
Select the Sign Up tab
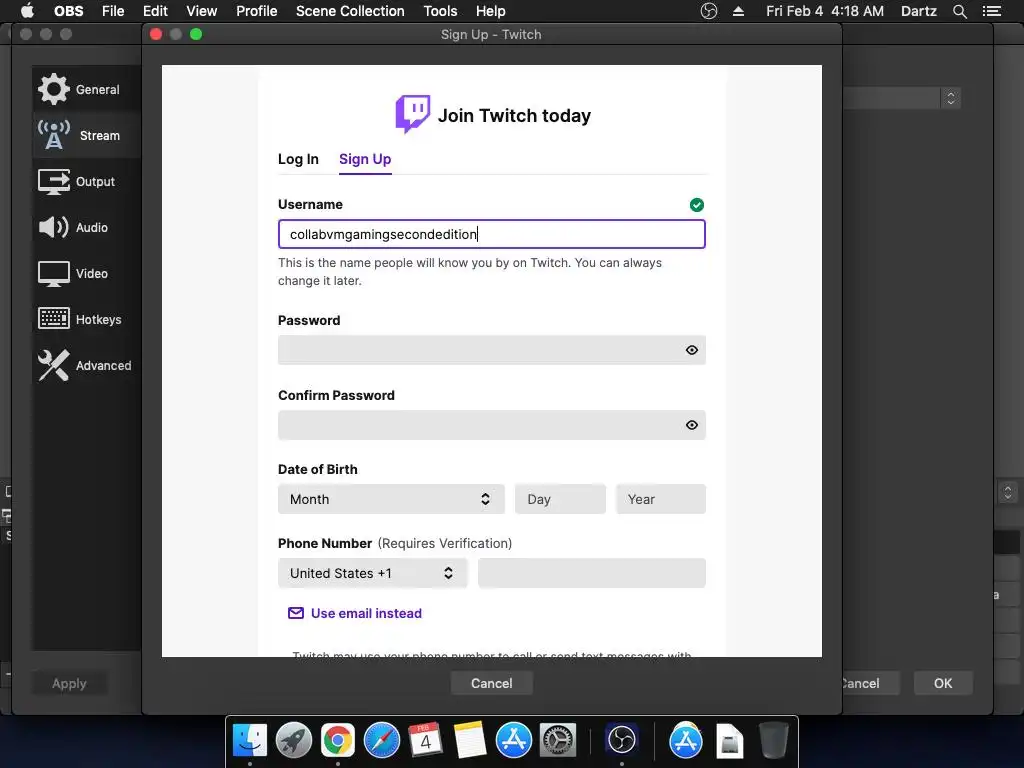(x=365, y=159)
